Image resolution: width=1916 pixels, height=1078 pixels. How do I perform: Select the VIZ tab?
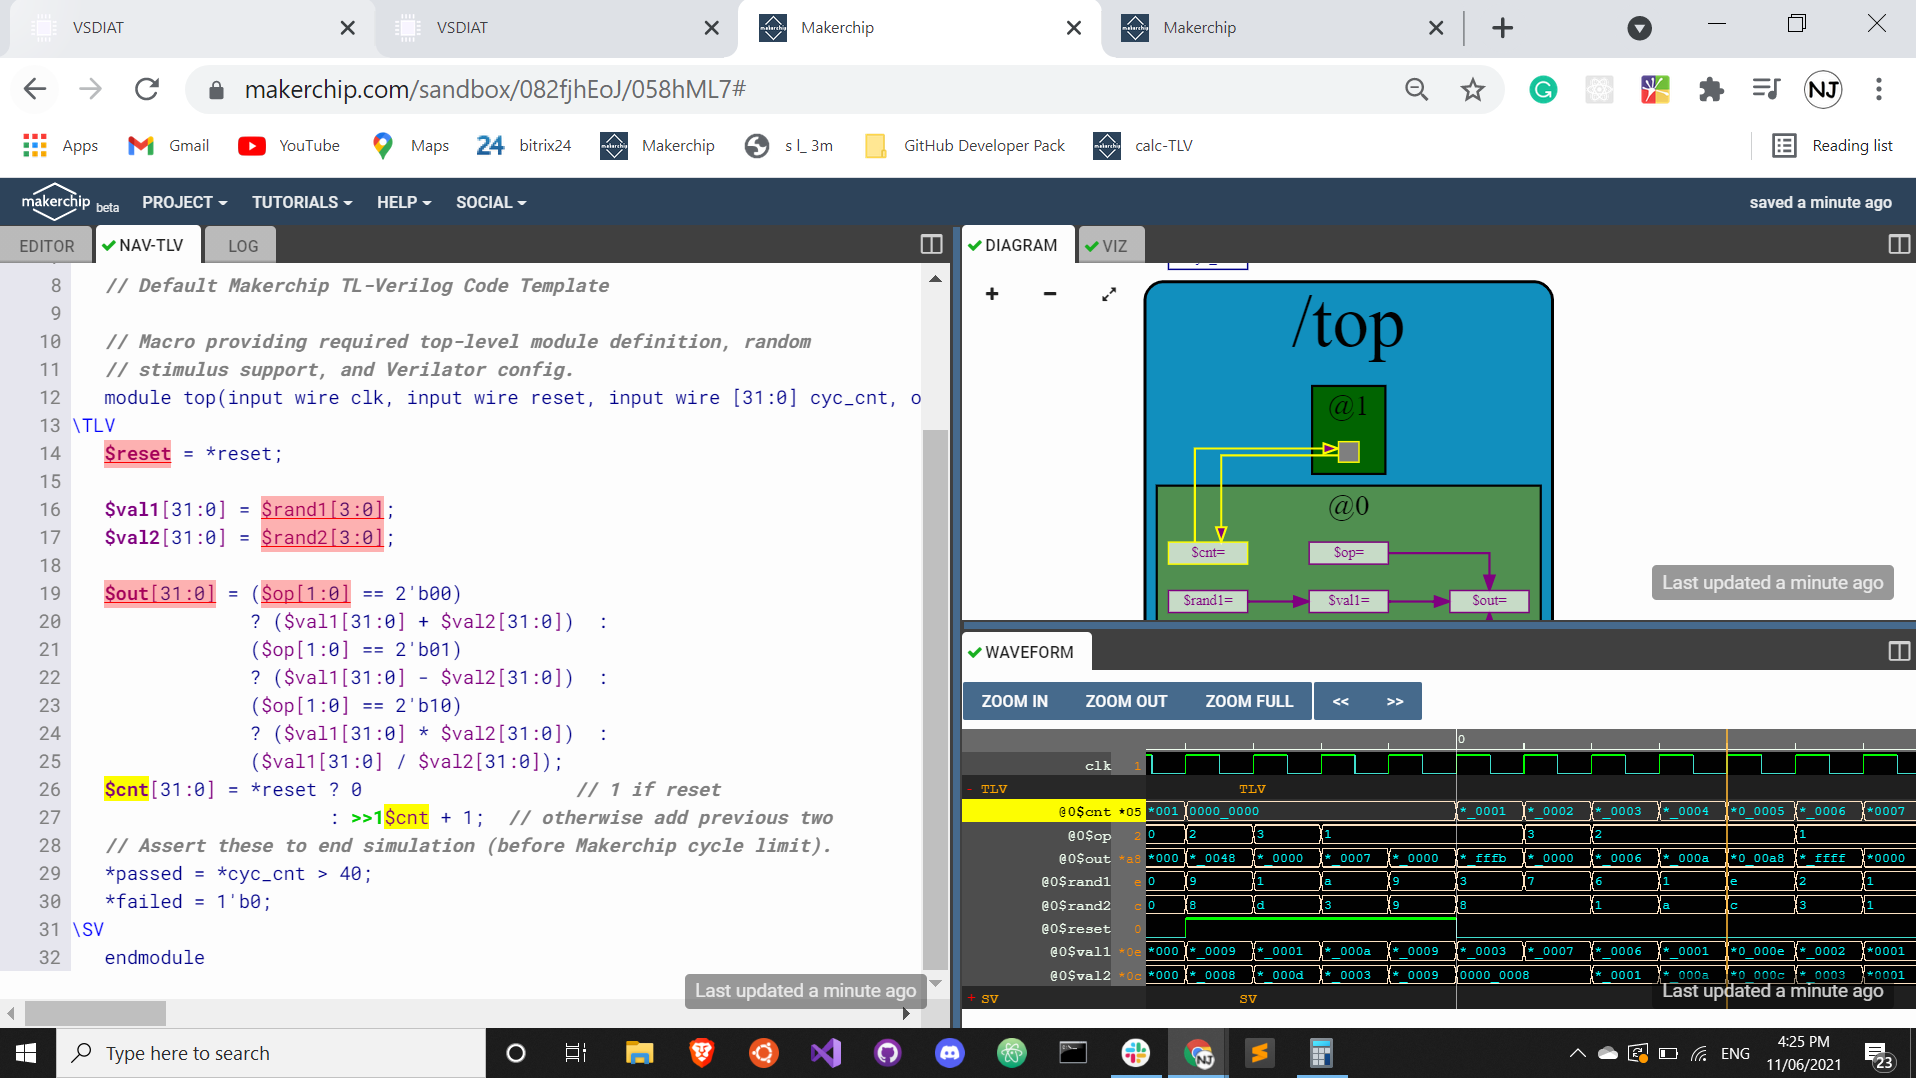[x=1109, y=246]
